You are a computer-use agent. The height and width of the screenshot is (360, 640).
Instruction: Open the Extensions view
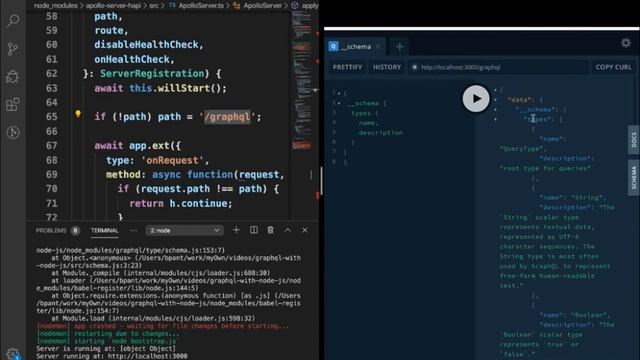click(x=13, y=104)
